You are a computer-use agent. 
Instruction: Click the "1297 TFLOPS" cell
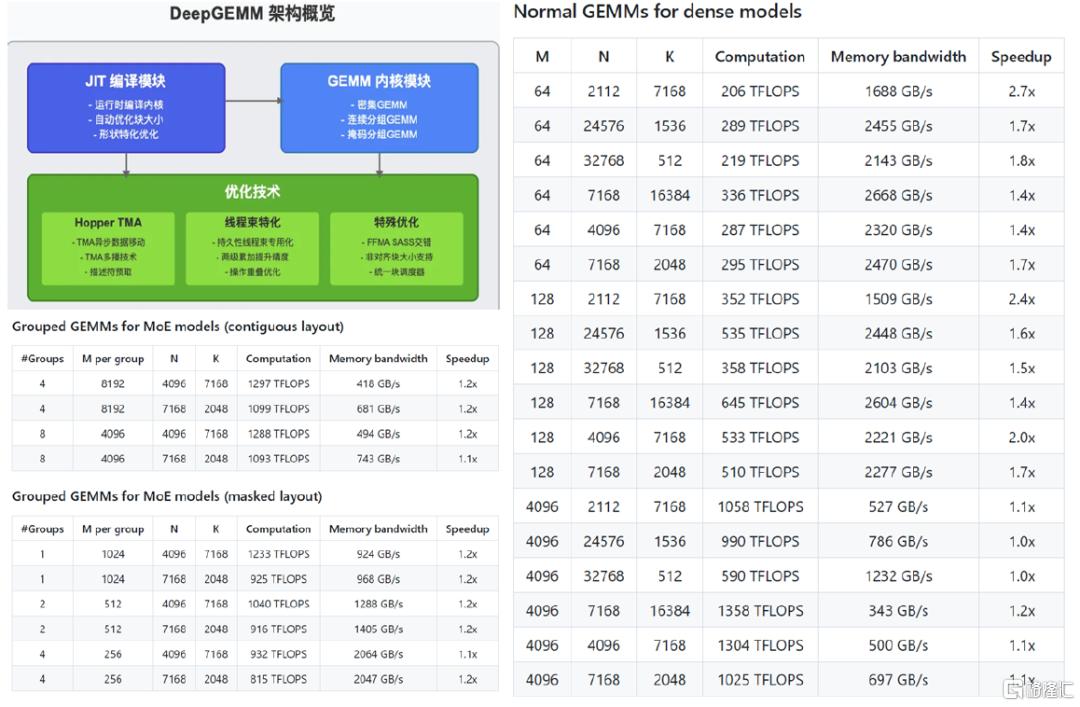278,383
